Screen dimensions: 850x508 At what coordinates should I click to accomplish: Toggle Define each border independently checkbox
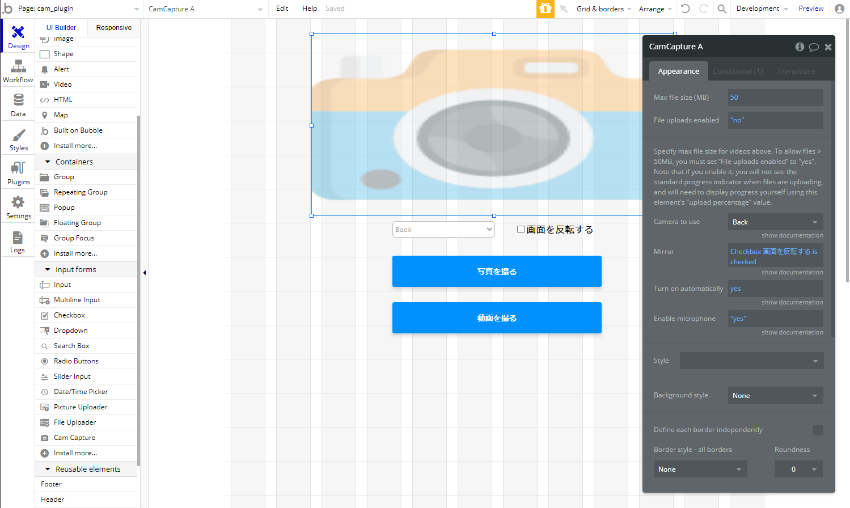click(x=818, y=430)
